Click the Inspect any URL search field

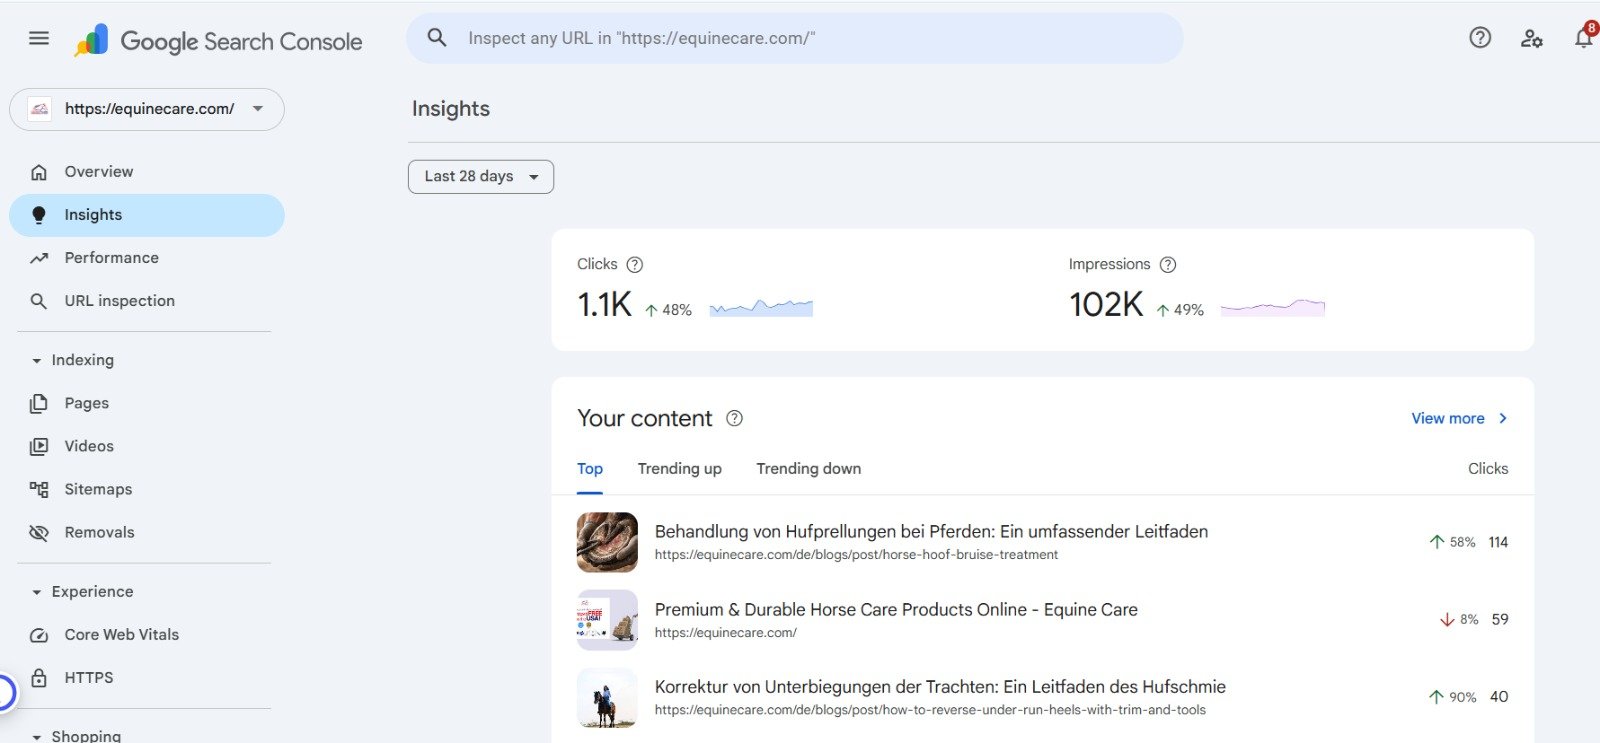click(x=795, y=38)
